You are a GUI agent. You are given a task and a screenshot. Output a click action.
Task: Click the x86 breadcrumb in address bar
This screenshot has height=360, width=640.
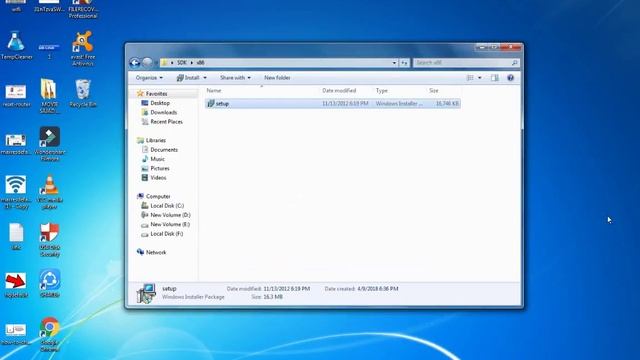[200, 62]
